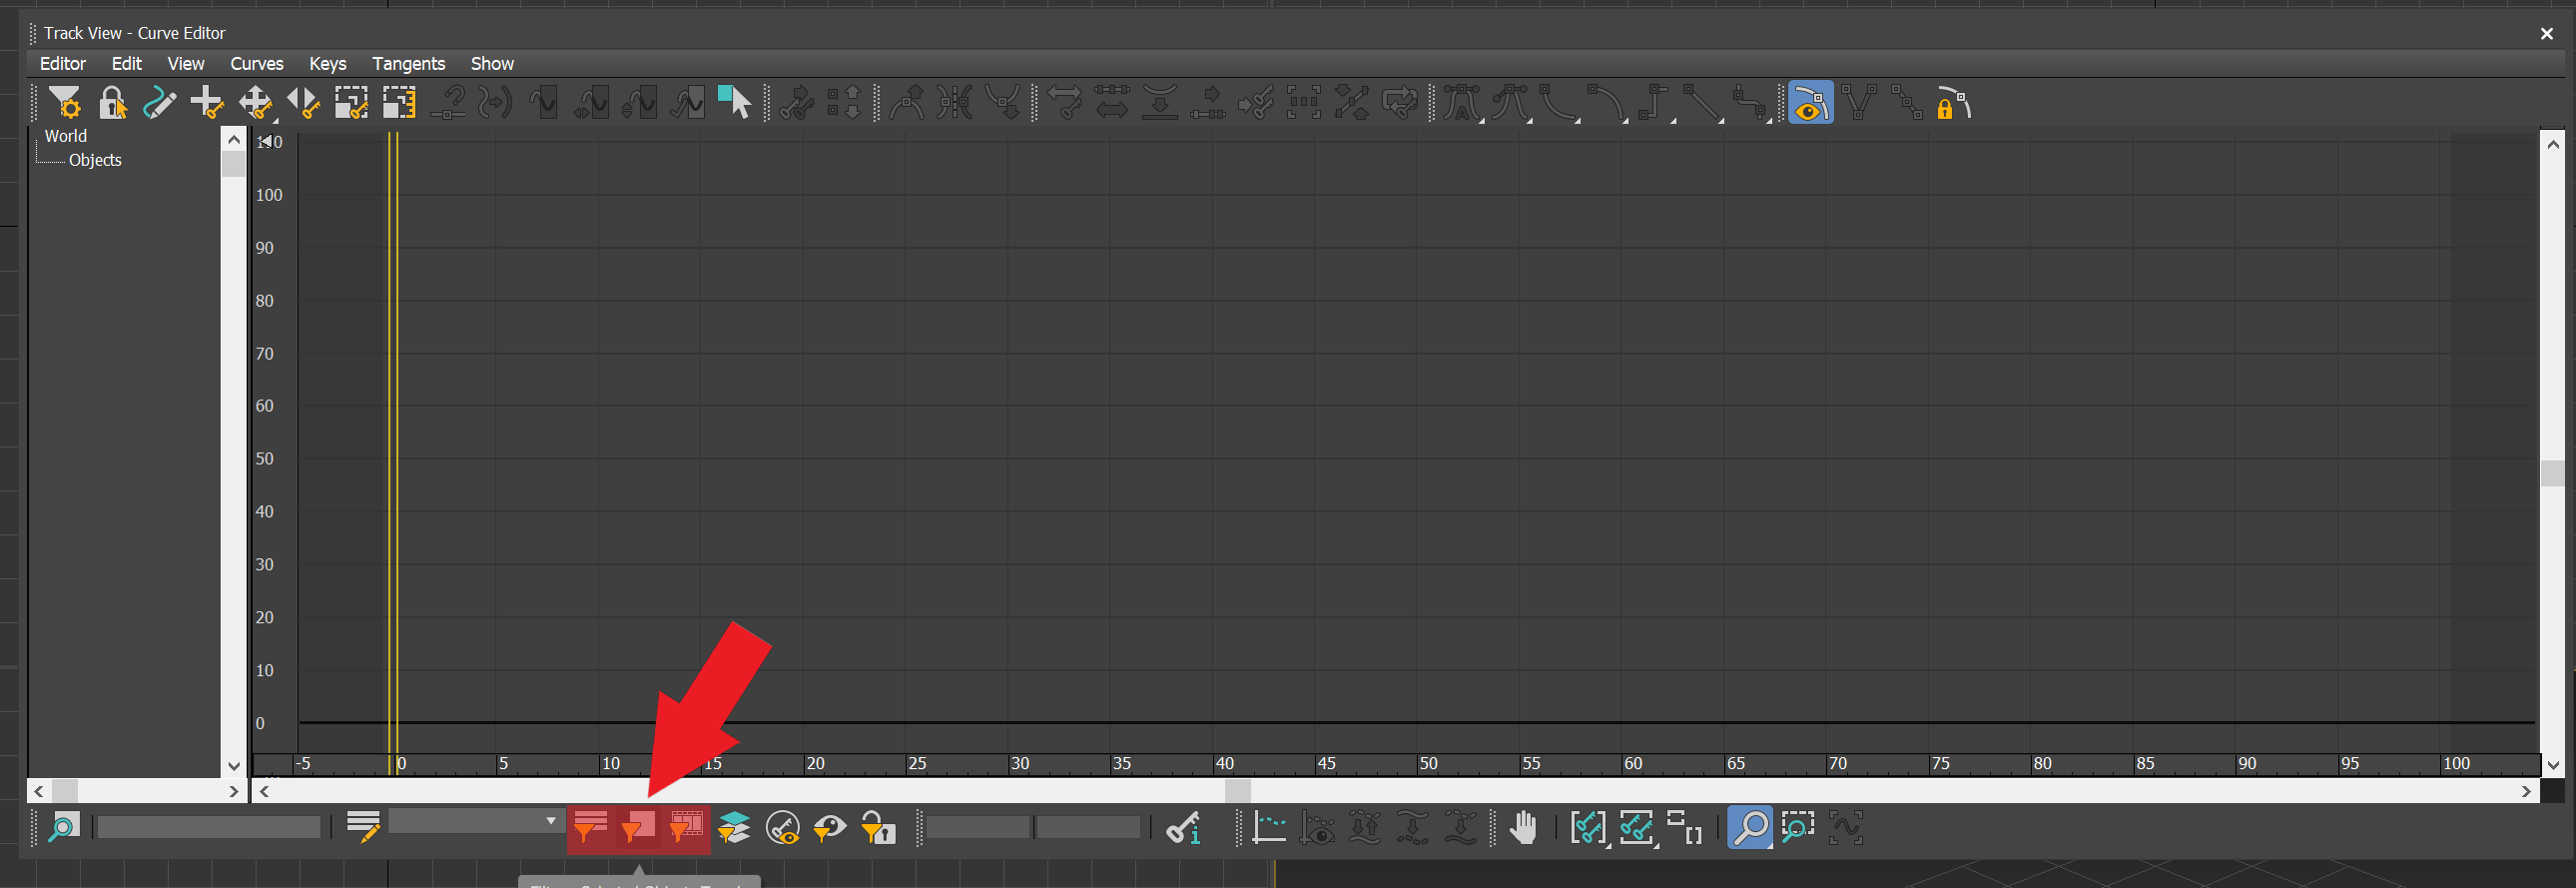Open the Filters funnel icon with gear
Image resolution: width=2576 pixels, height=888 pixels.
click(x=65, y=103)
